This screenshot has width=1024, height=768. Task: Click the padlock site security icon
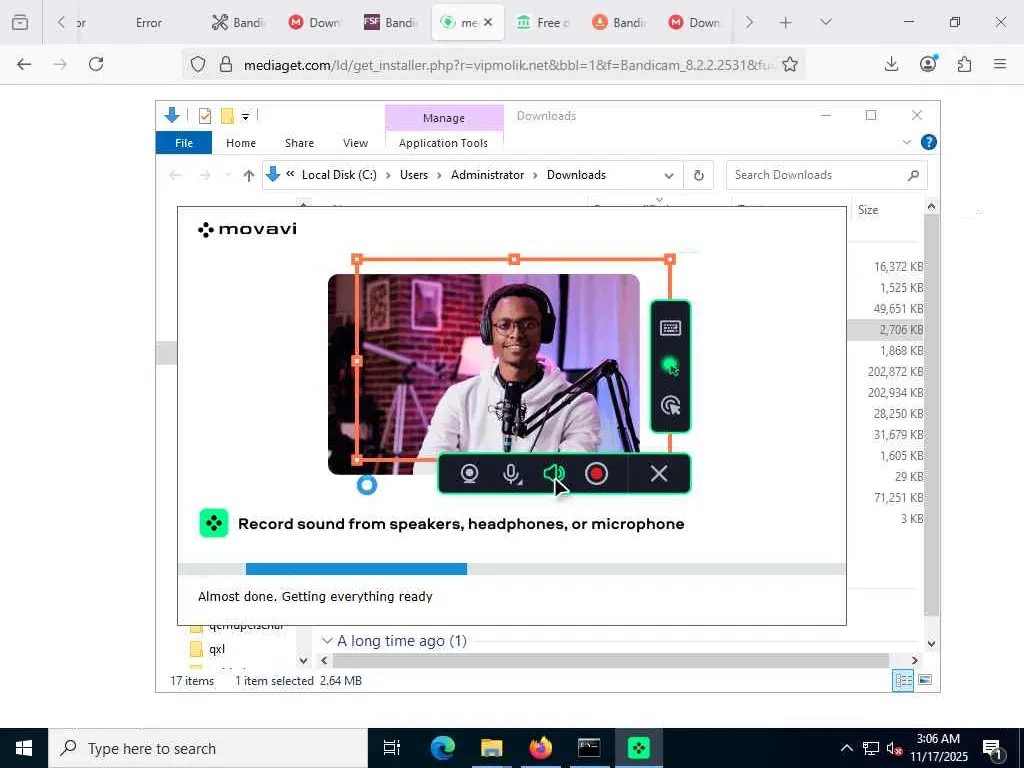pyautogui.click(x=226, y=64)
